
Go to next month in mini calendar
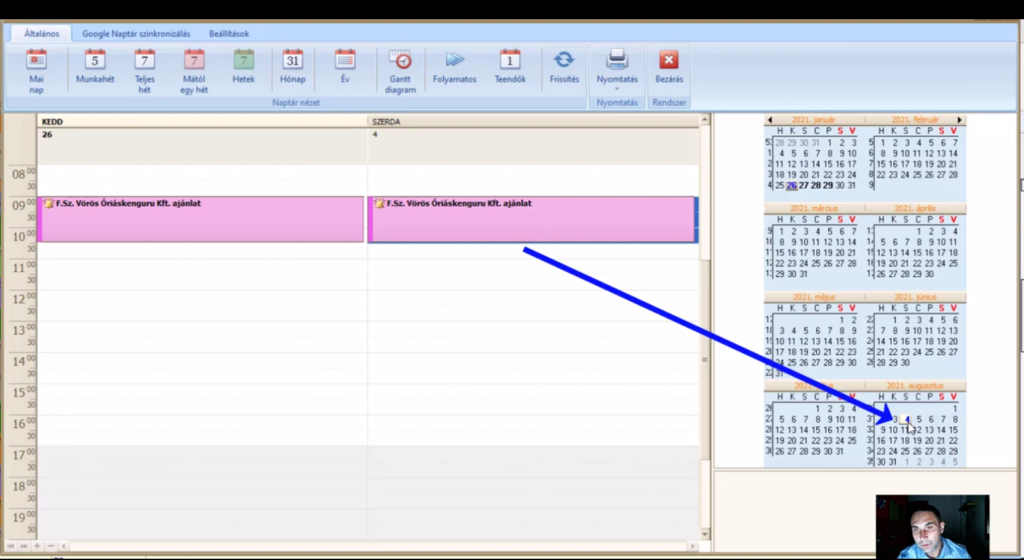pyautogui.click(x=959, y=120)
